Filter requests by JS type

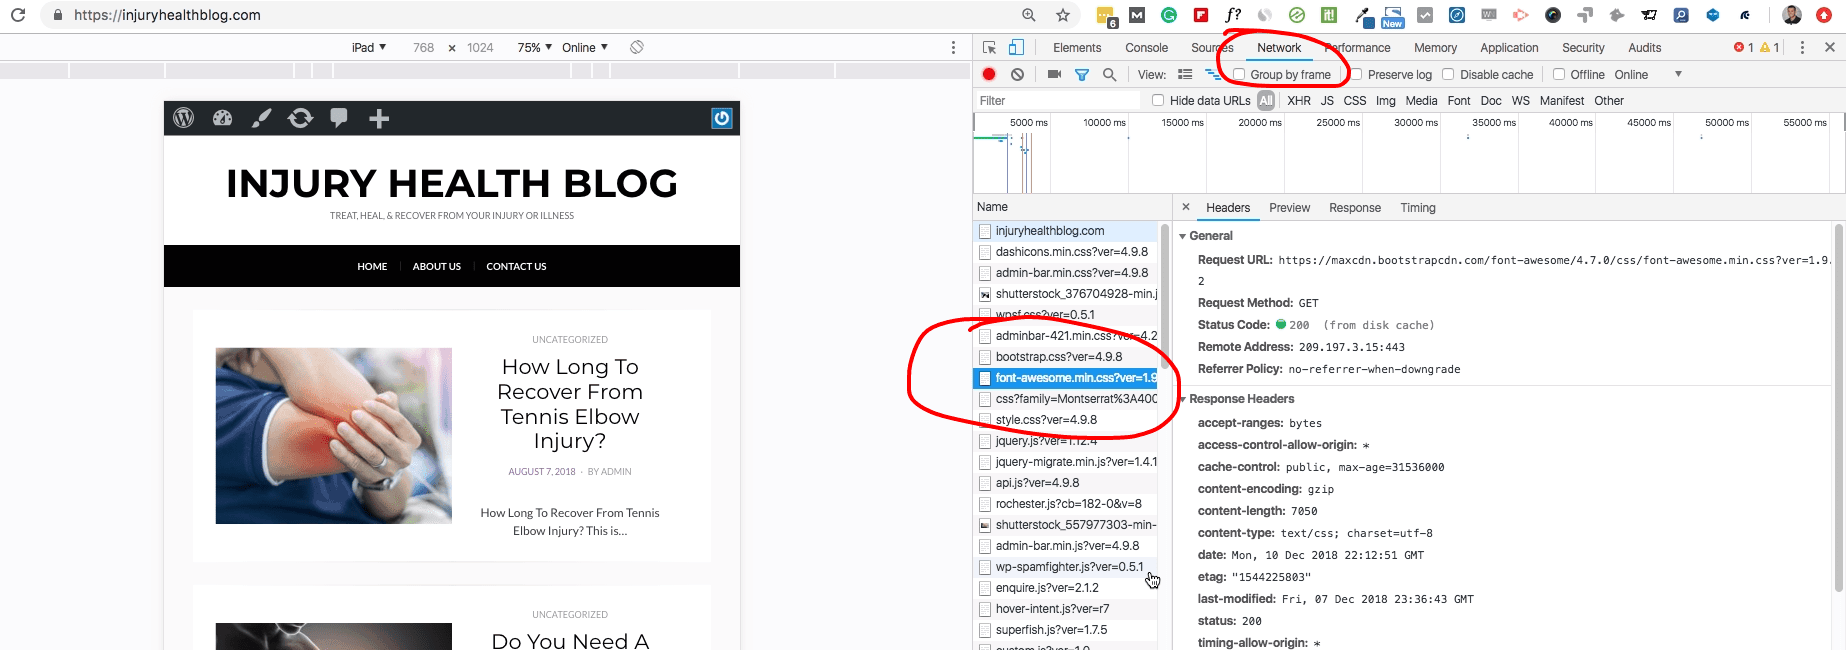[x=1327, y=100]
